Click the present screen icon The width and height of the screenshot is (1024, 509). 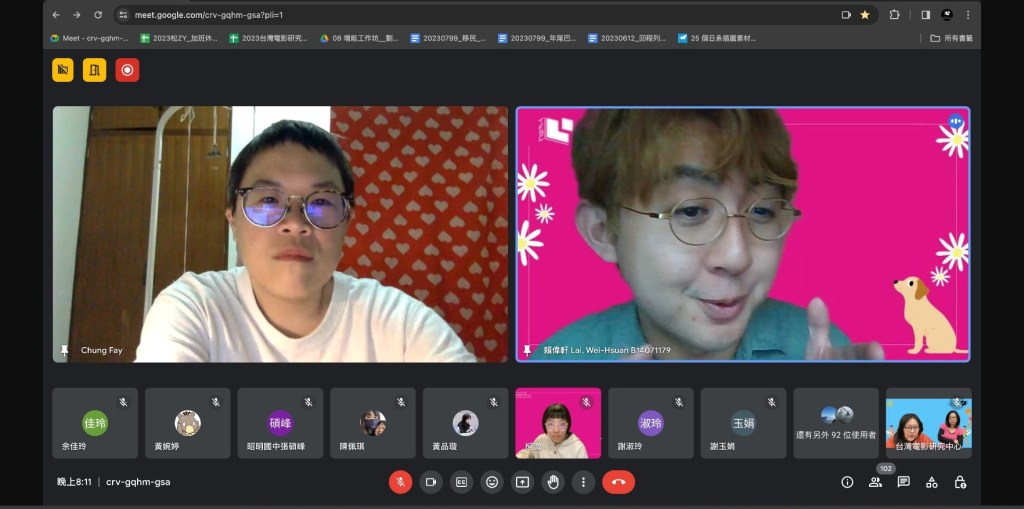click(522, 482)
